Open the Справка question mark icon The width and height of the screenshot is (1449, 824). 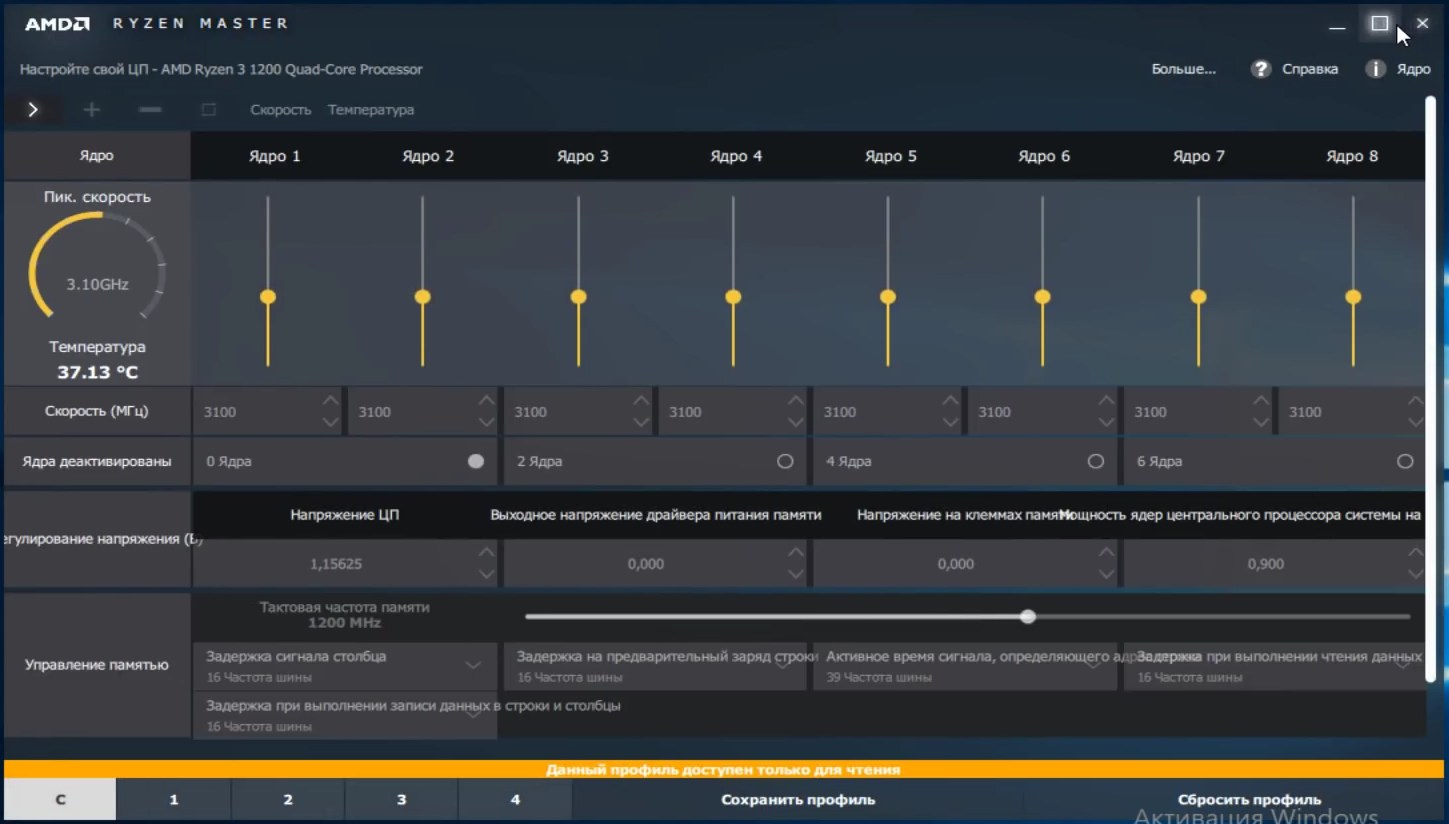pos(1261,69)
